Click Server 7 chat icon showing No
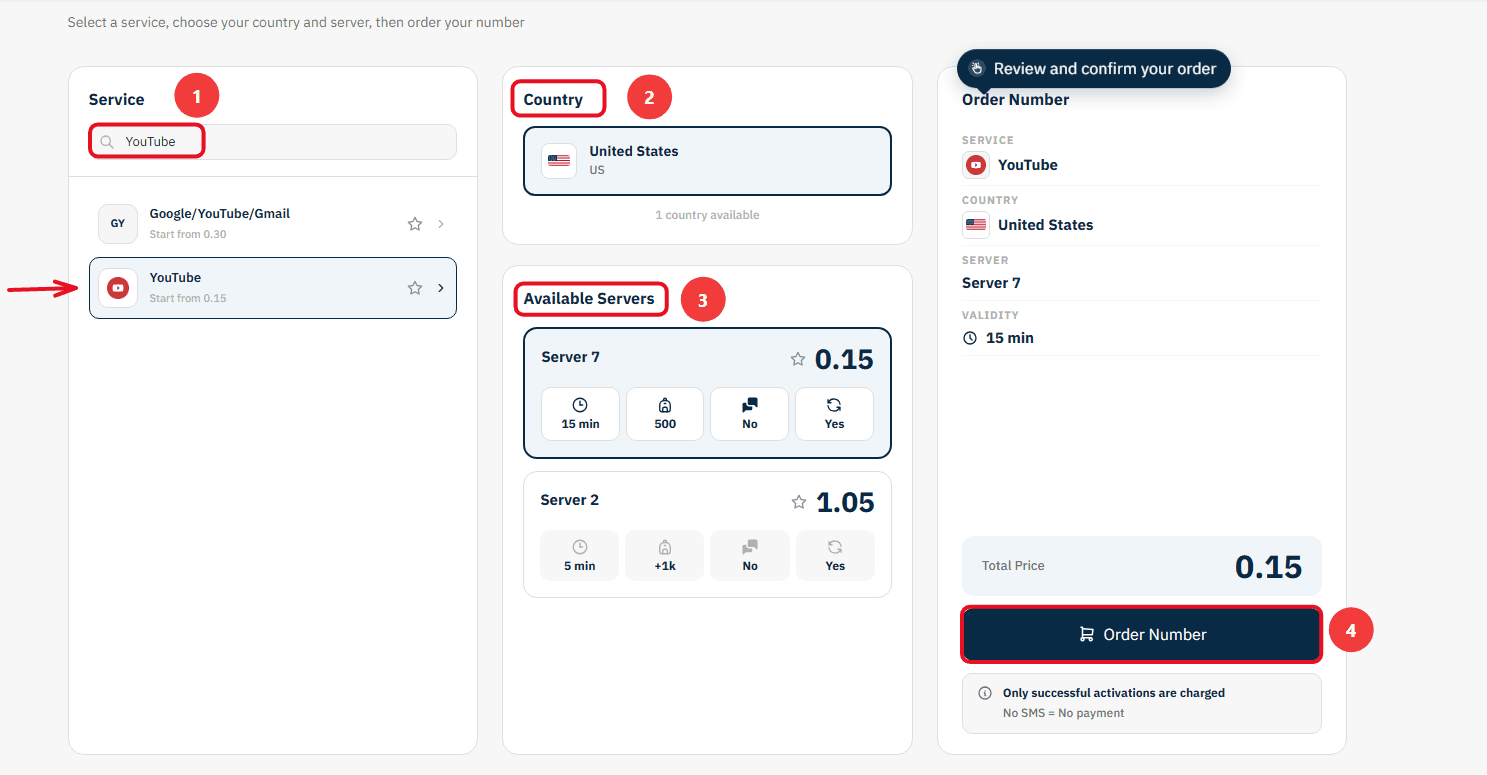 [x=750, y=405]
